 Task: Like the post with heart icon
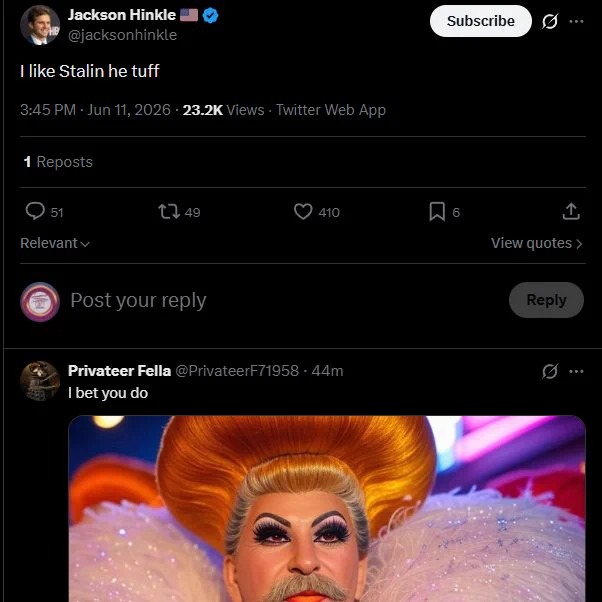[x=303, y=212]
